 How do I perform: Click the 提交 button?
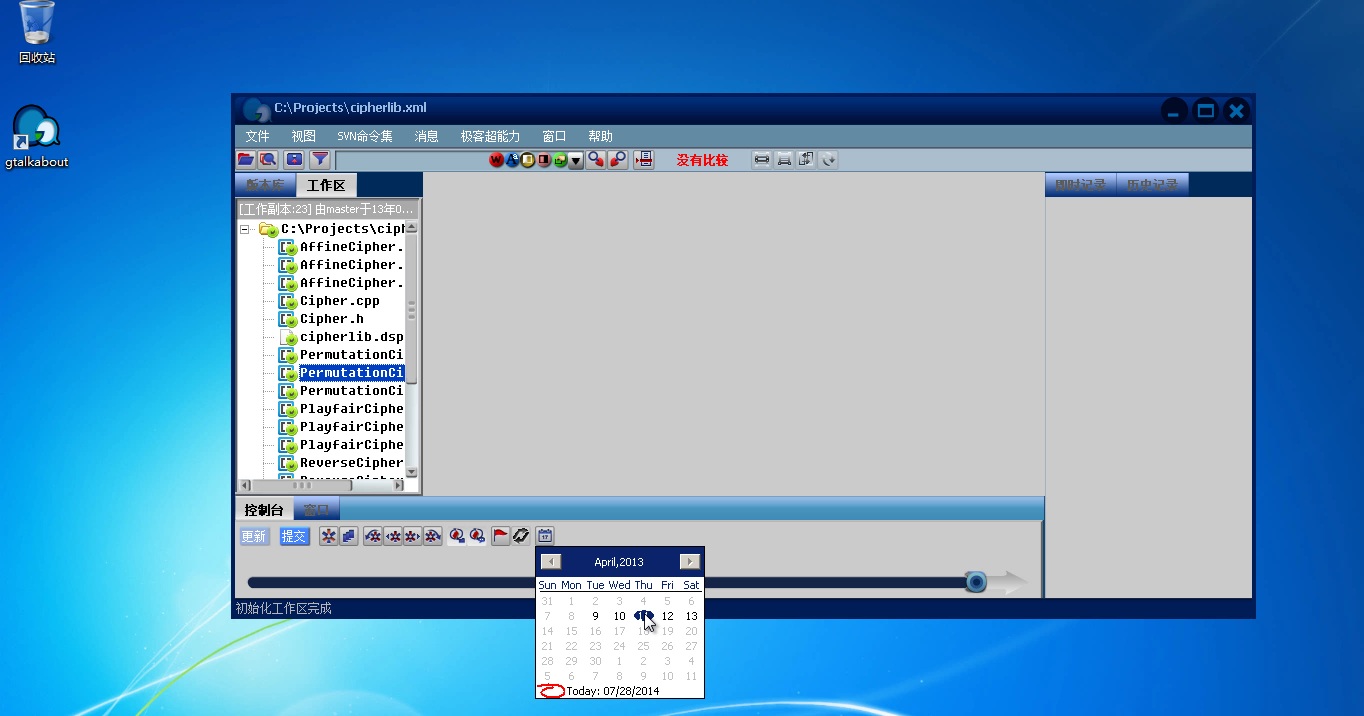295,537
